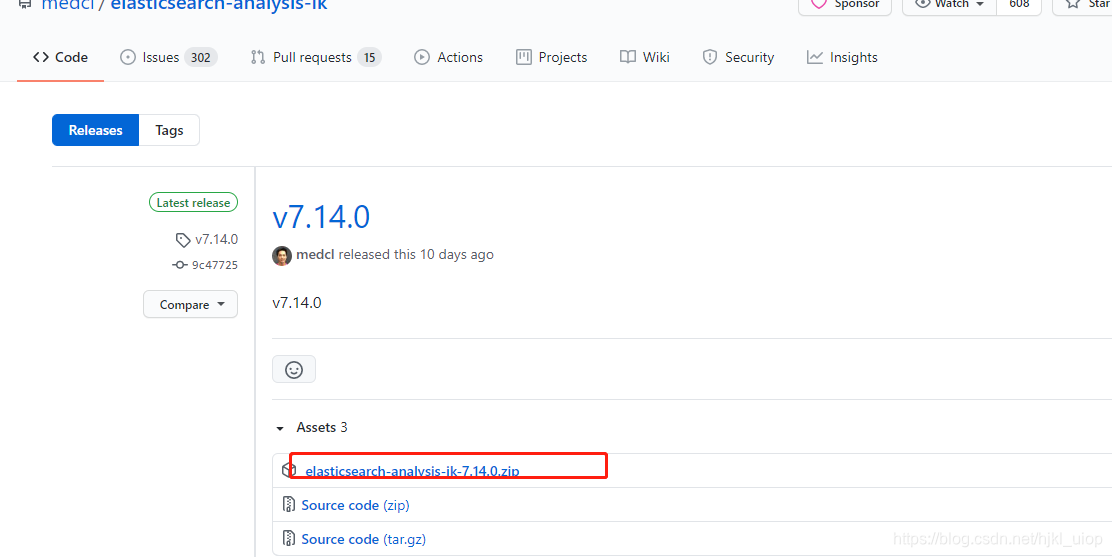This screenshot has height=557, width=1112.
Task: Click the medcl owner link in header
Action: (68, 5)
